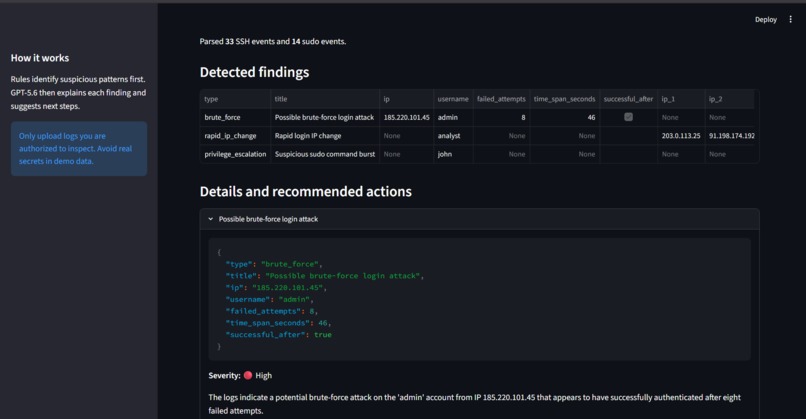Click the "username": "admin" JSON line

pyautogui.click(x=269, y=299)
